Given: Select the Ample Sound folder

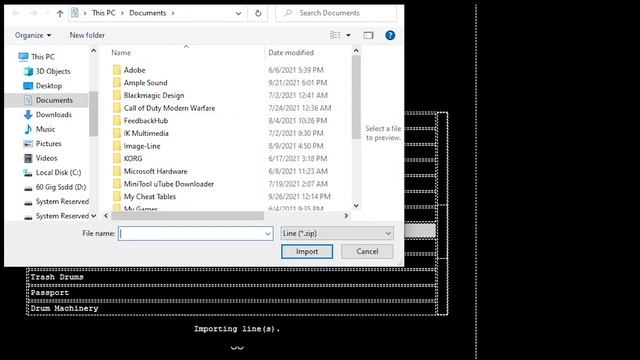Looking at the screenshot, I should click(x=145, y=83).
